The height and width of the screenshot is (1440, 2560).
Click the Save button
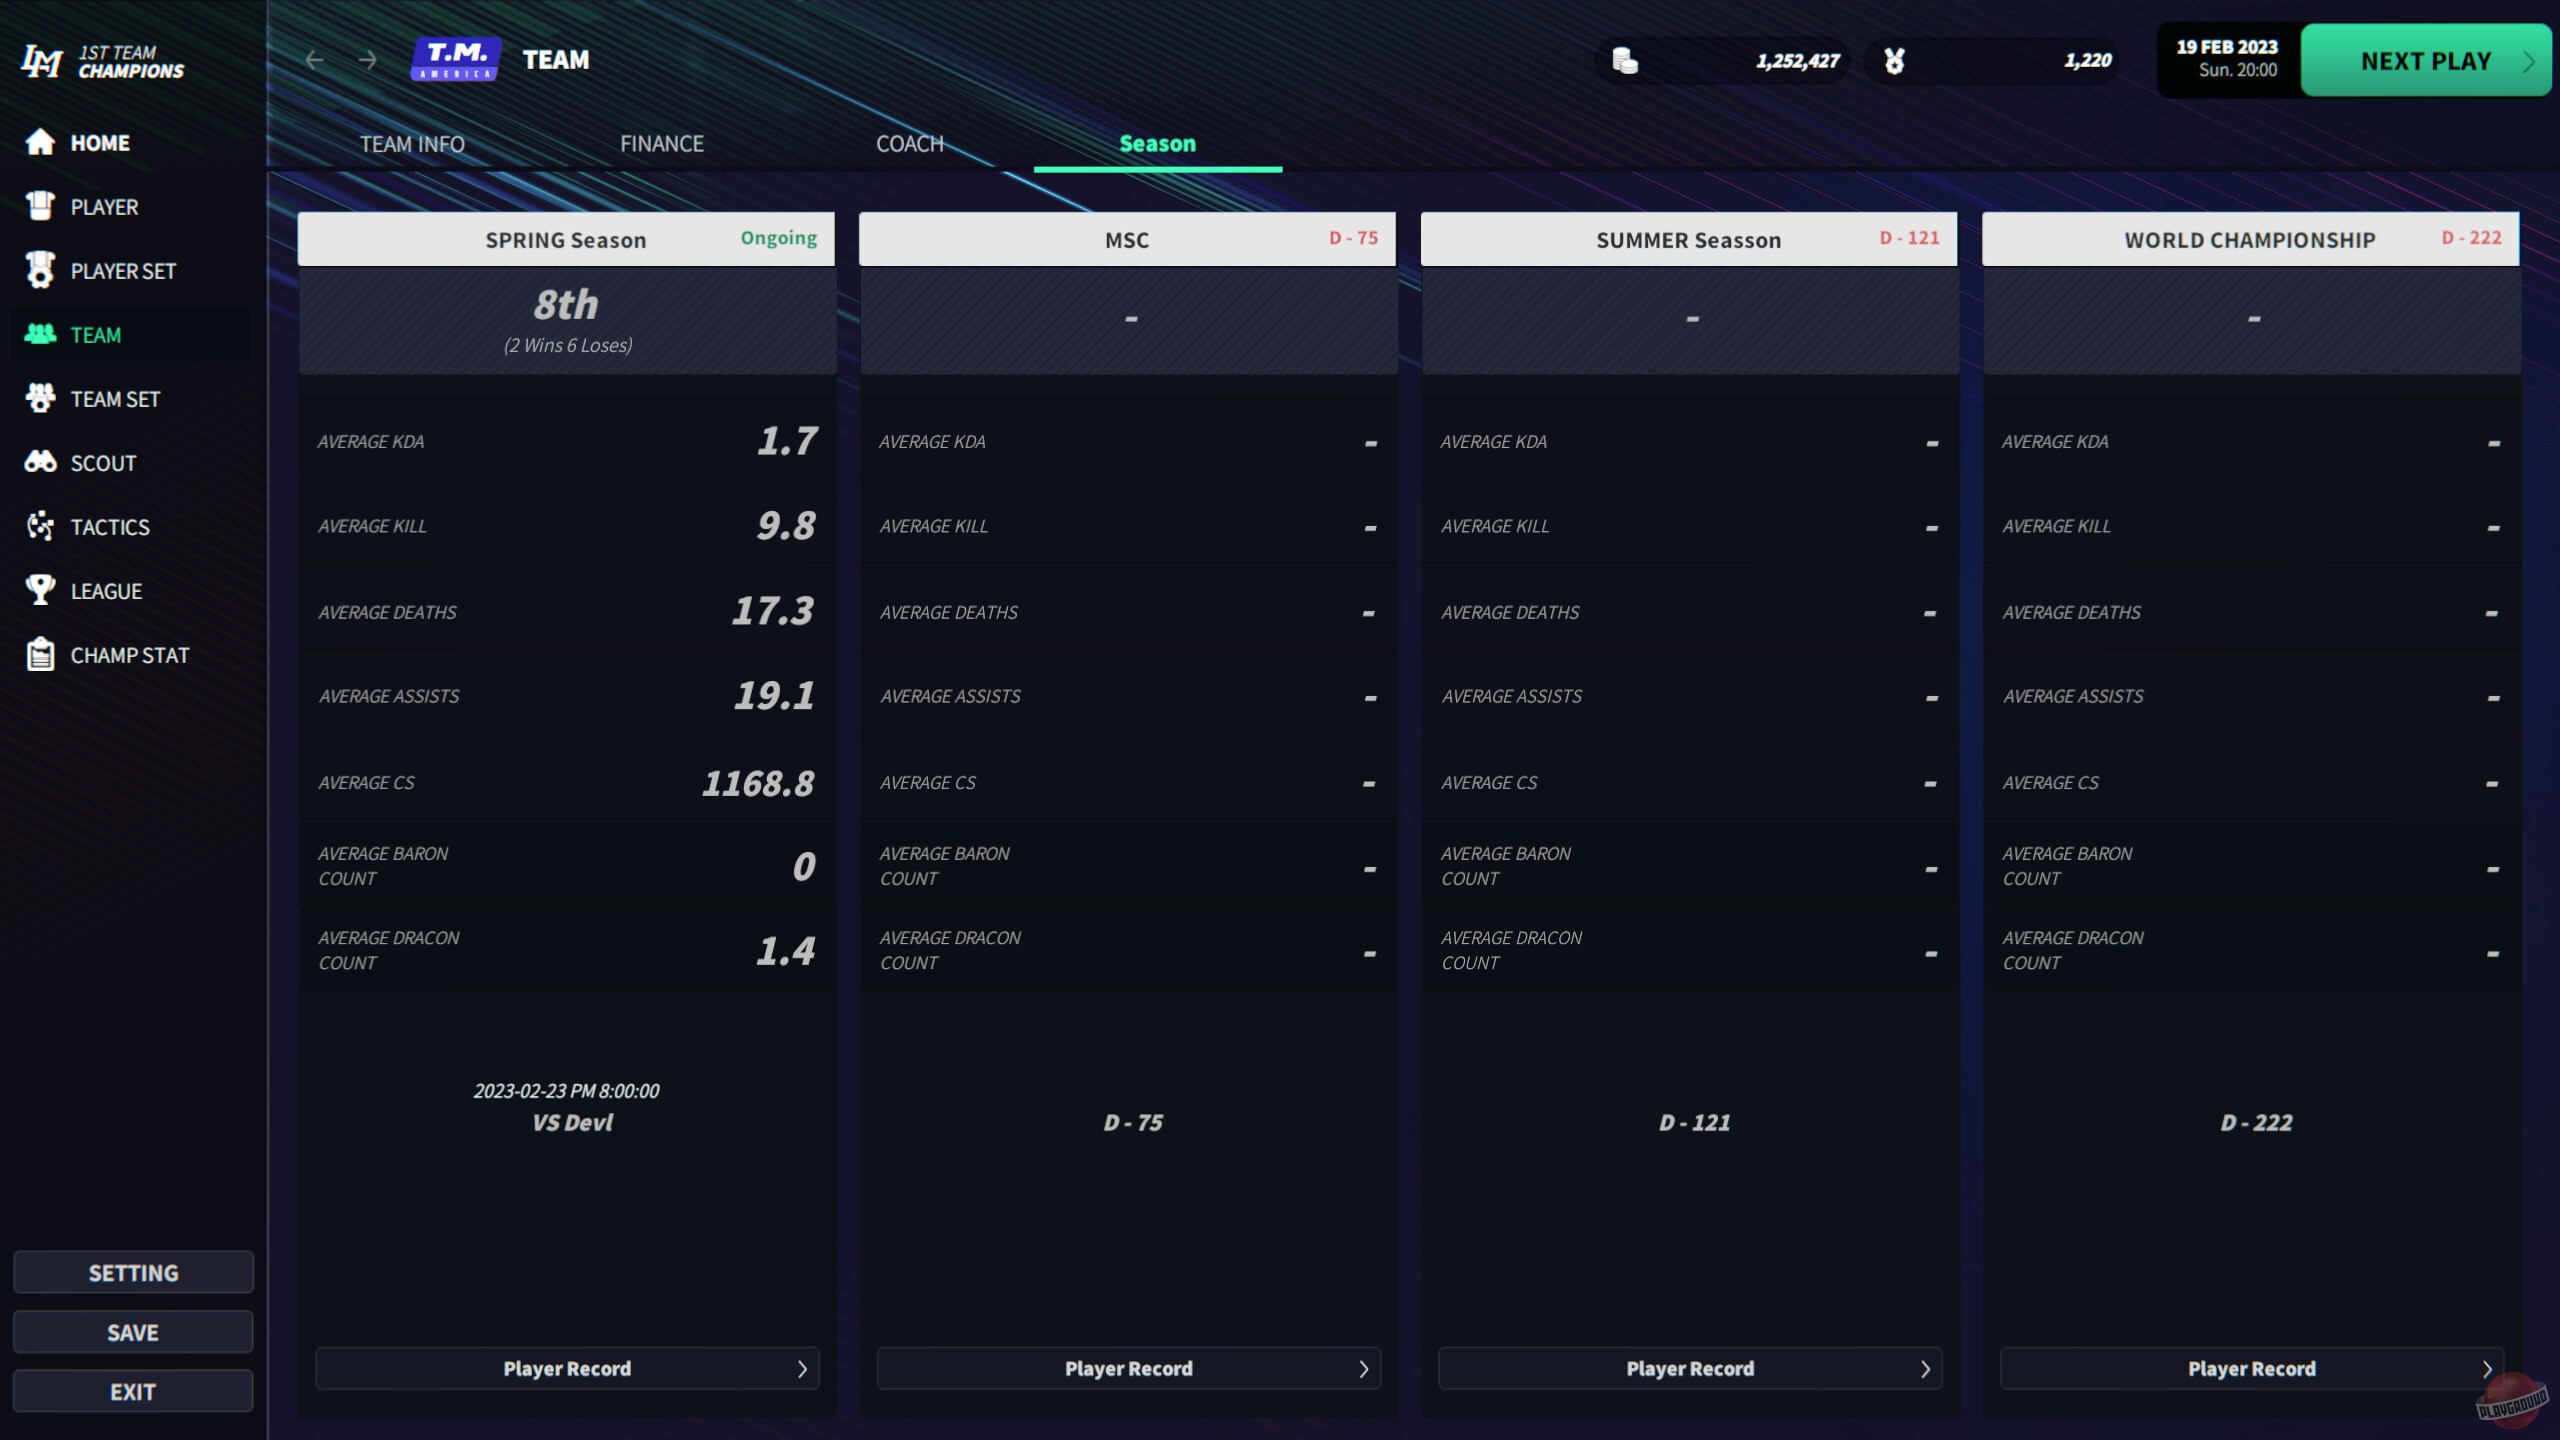point(133,1332)
